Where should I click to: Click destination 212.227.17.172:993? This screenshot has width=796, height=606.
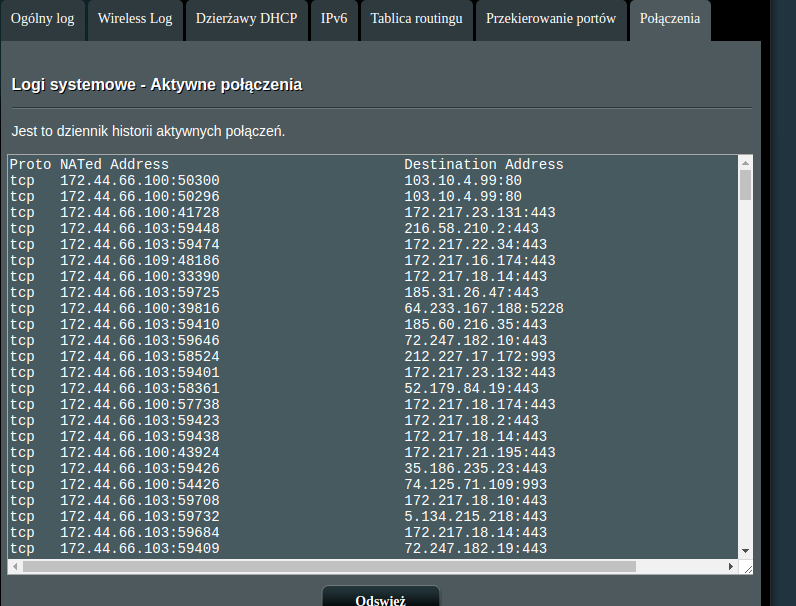[480, 356]
